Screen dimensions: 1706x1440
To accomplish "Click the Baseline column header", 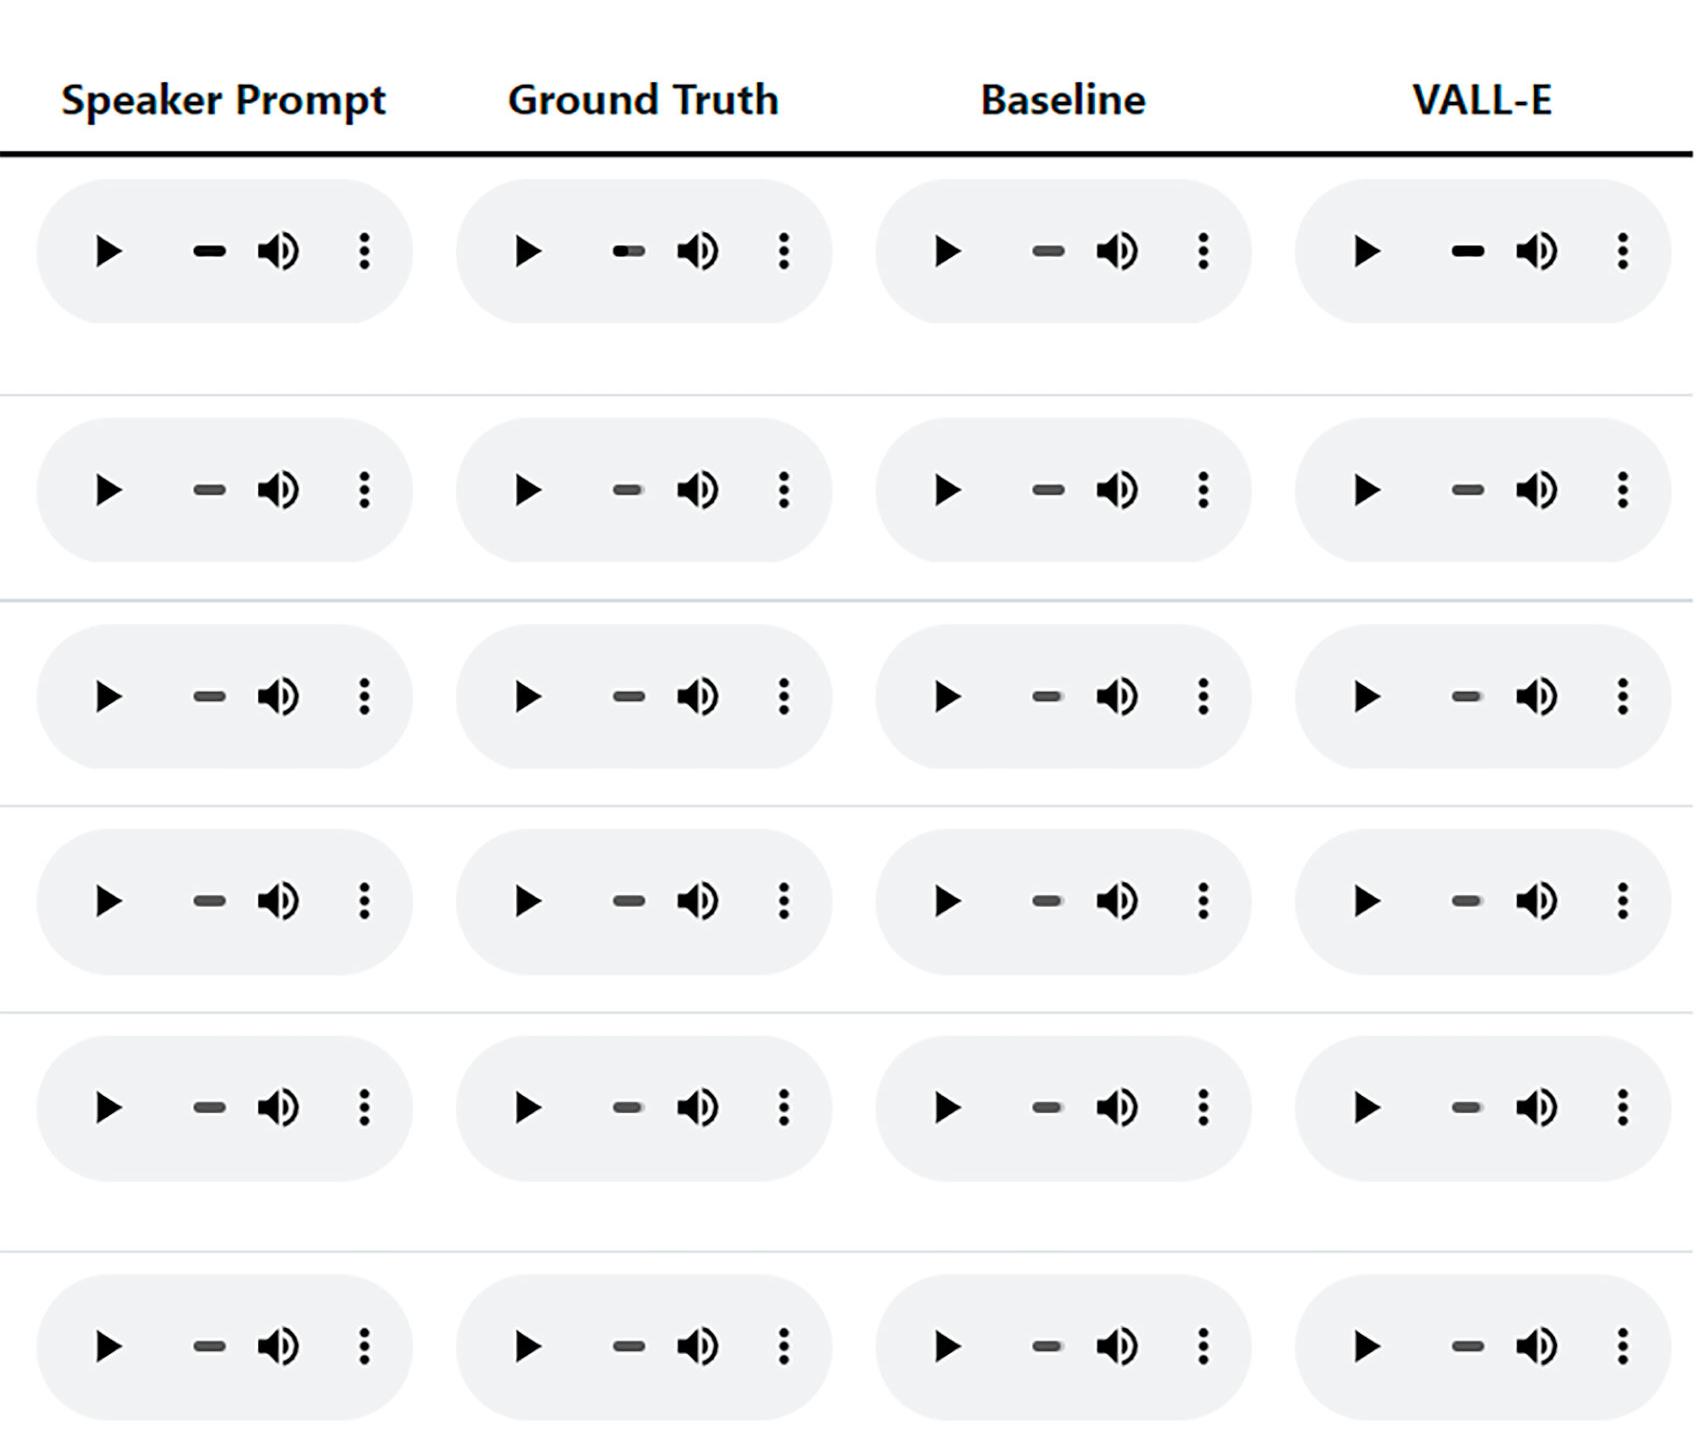I will 1063,100.
